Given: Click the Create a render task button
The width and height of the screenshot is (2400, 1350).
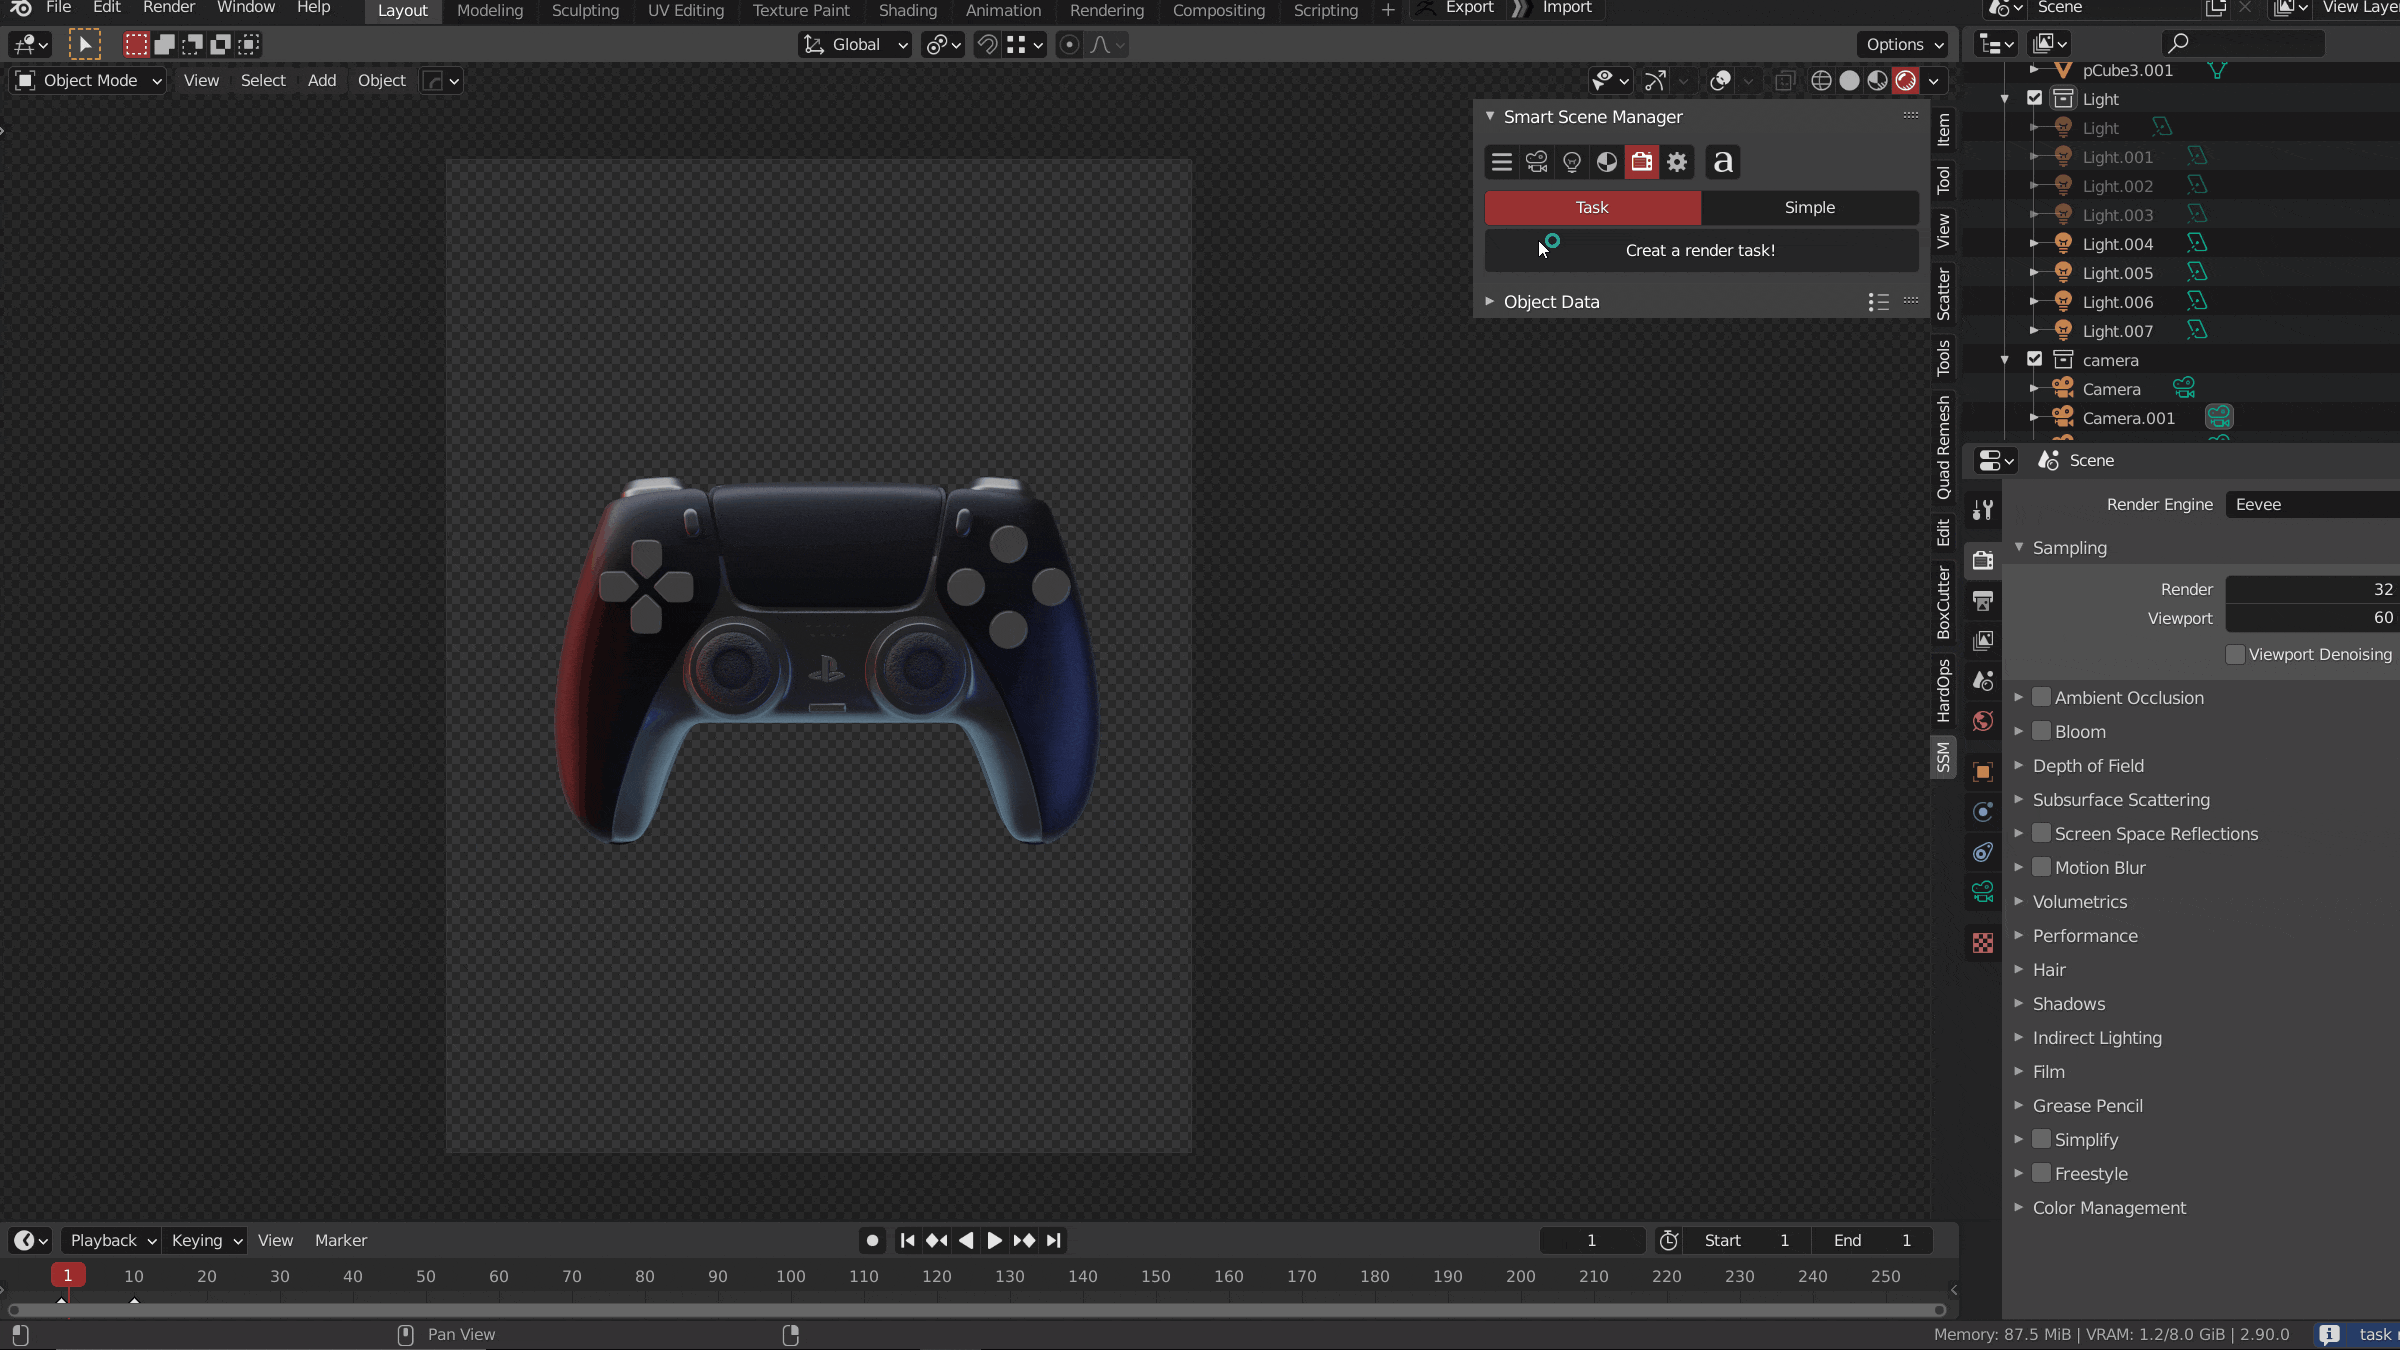Looking at the screenshot, I should tap(1699, 249).
